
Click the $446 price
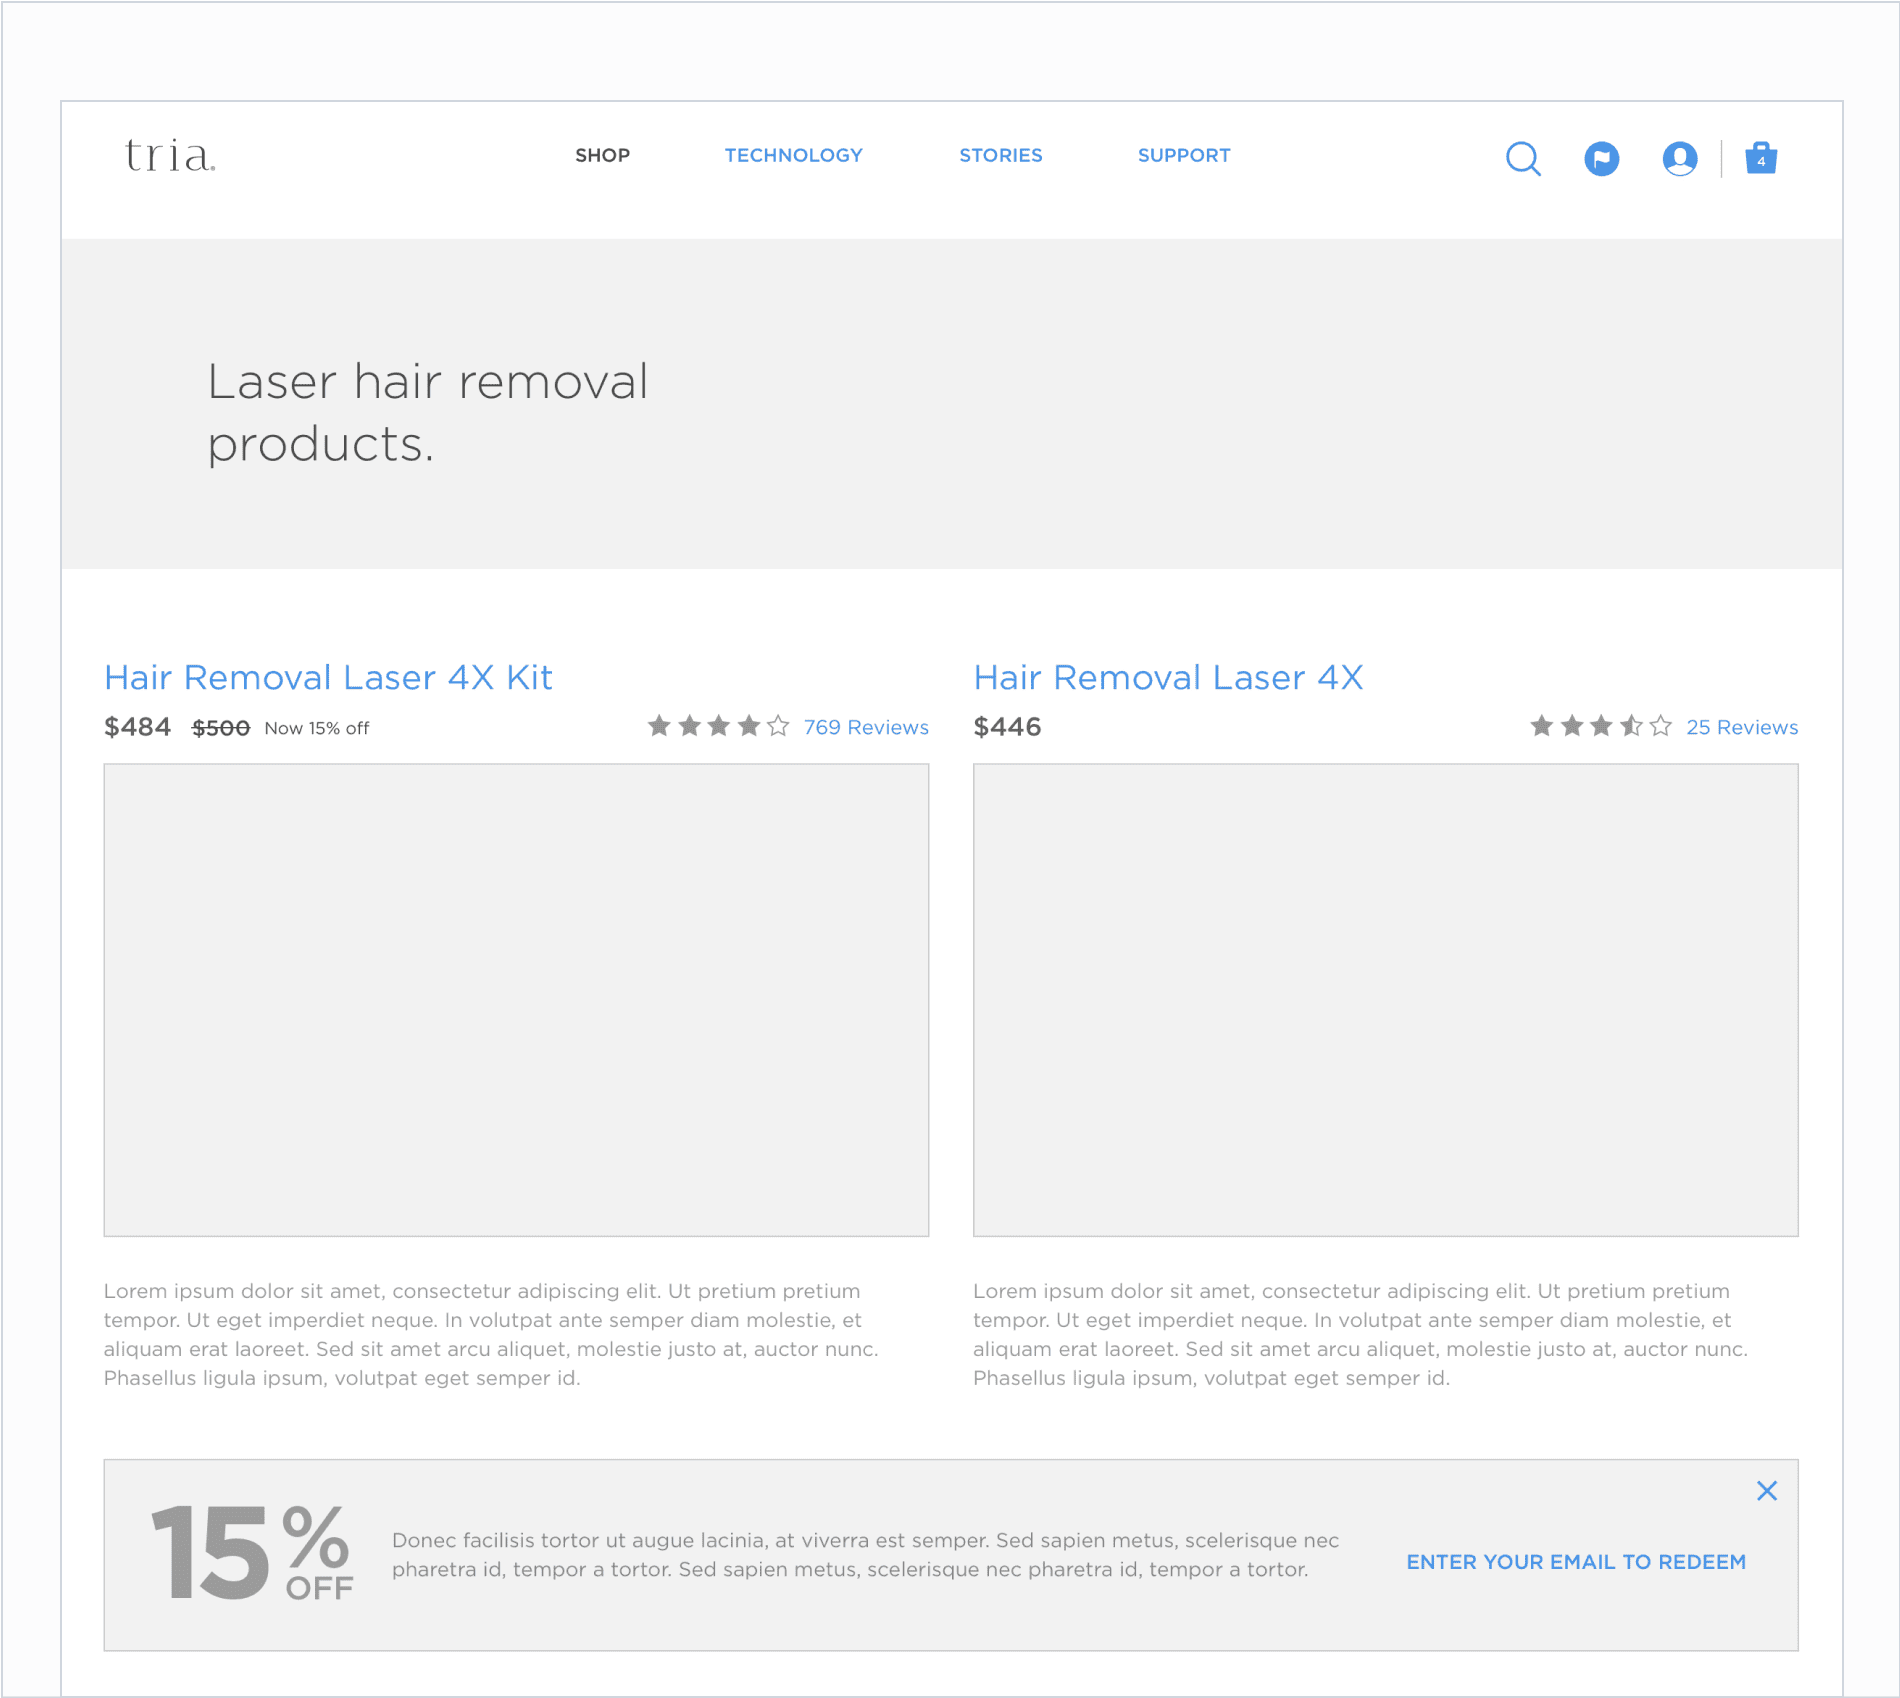(1007, 727)
